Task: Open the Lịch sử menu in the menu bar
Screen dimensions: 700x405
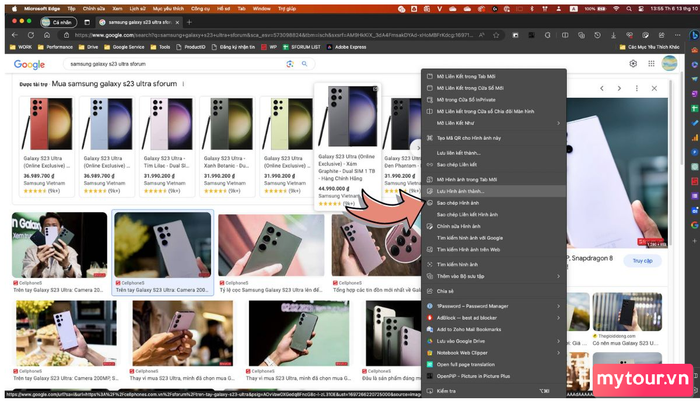Action: click(138, 8)
